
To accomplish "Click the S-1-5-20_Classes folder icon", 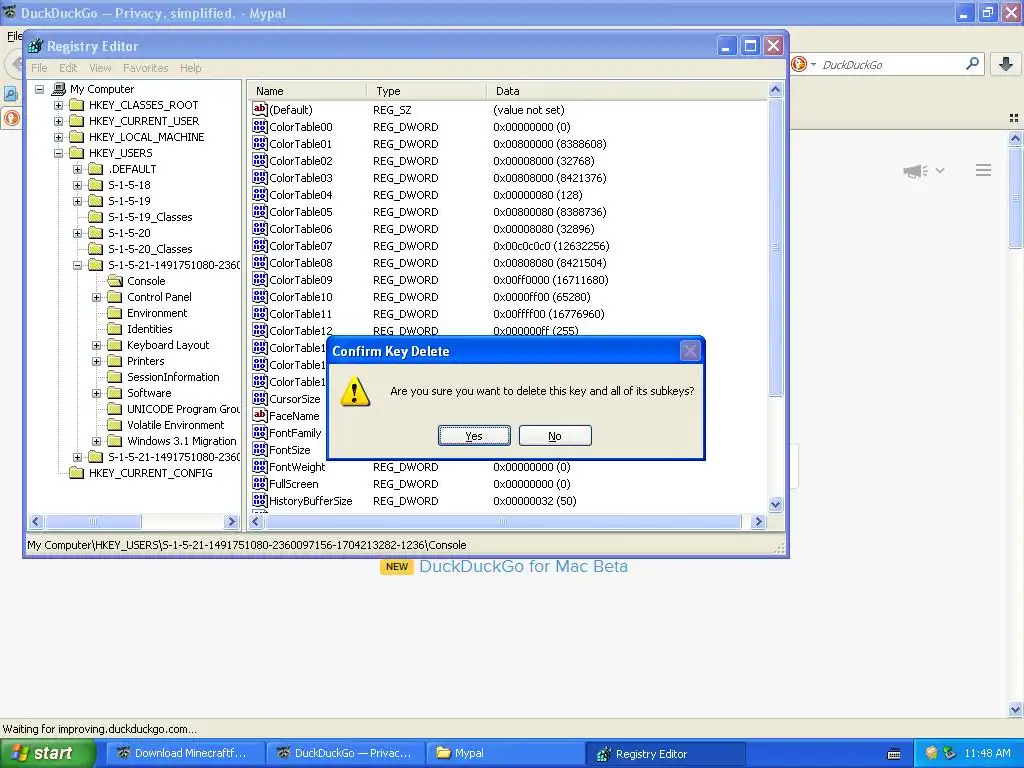I will 96,249.
